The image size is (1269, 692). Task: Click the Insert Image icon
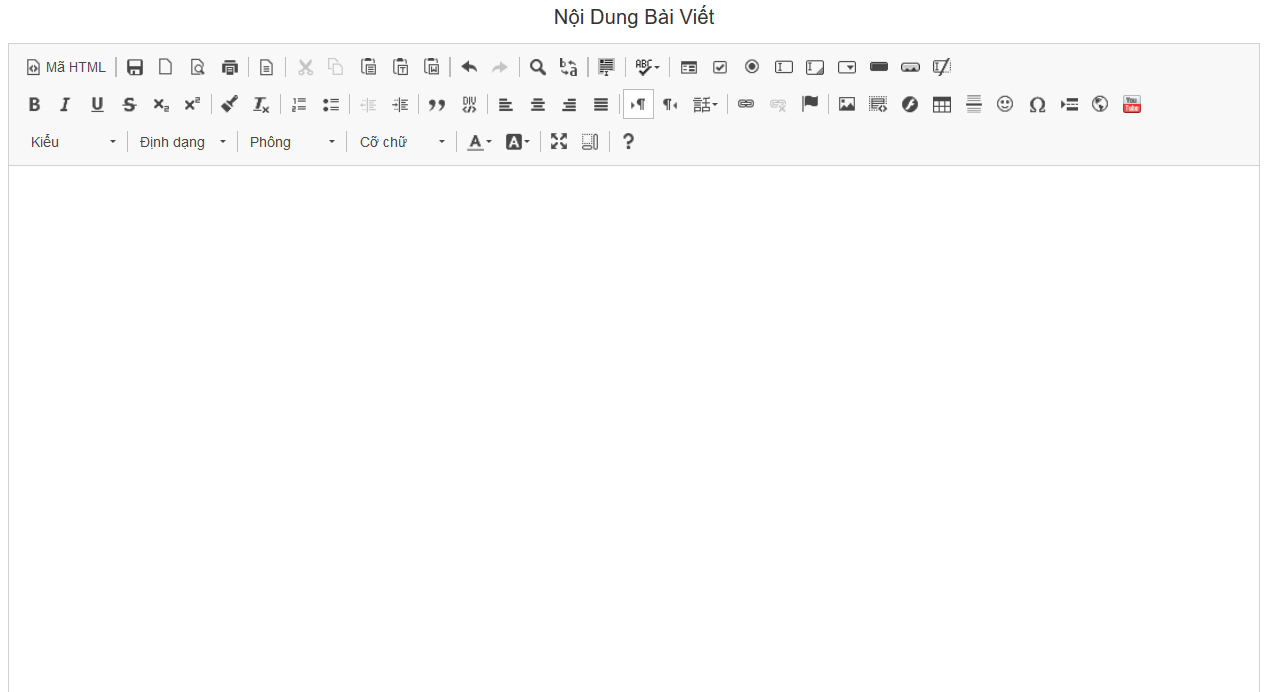click(847, 104)
